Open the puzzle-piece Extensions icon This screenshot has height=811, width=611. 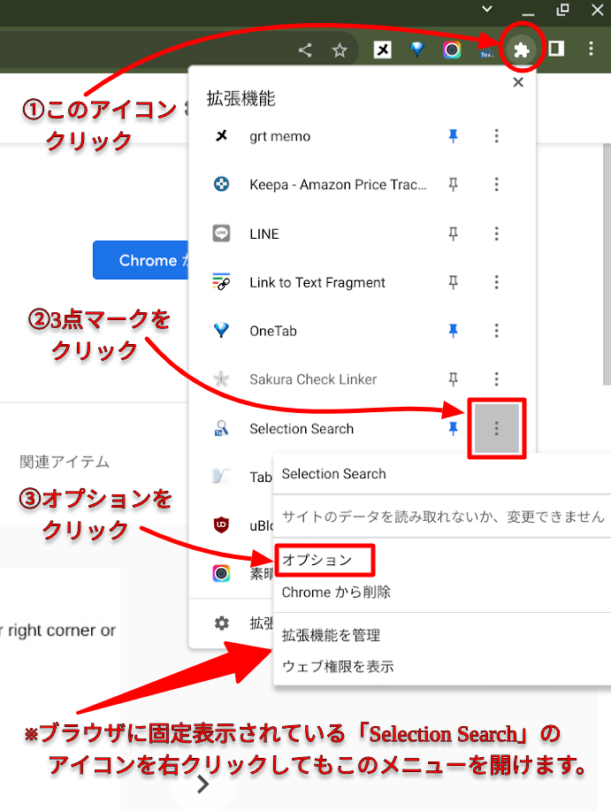click(x=521, y=50)
